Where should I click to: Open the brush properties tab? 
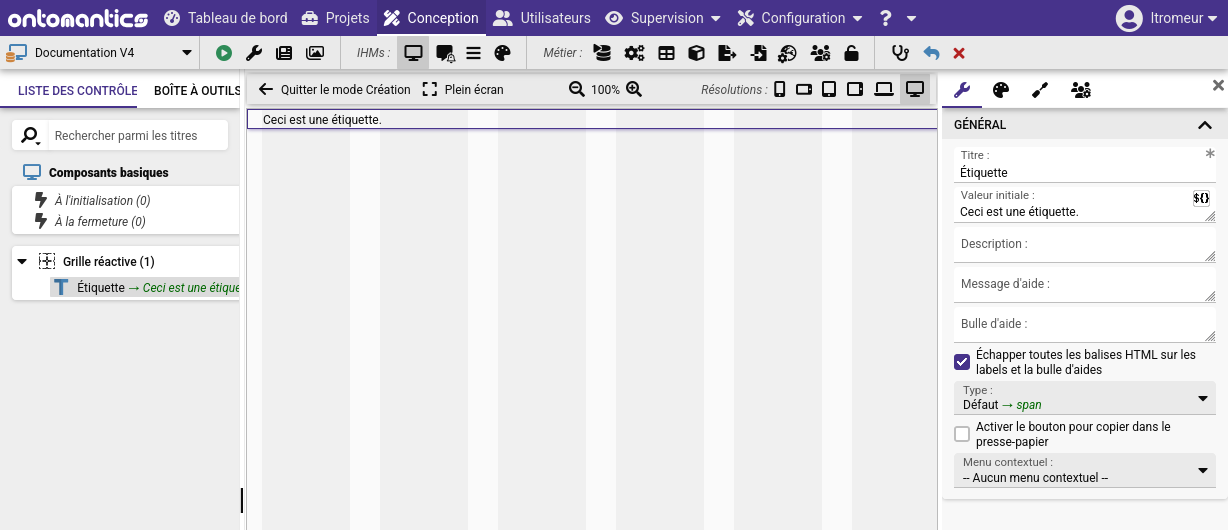[x=1040, y=90]
